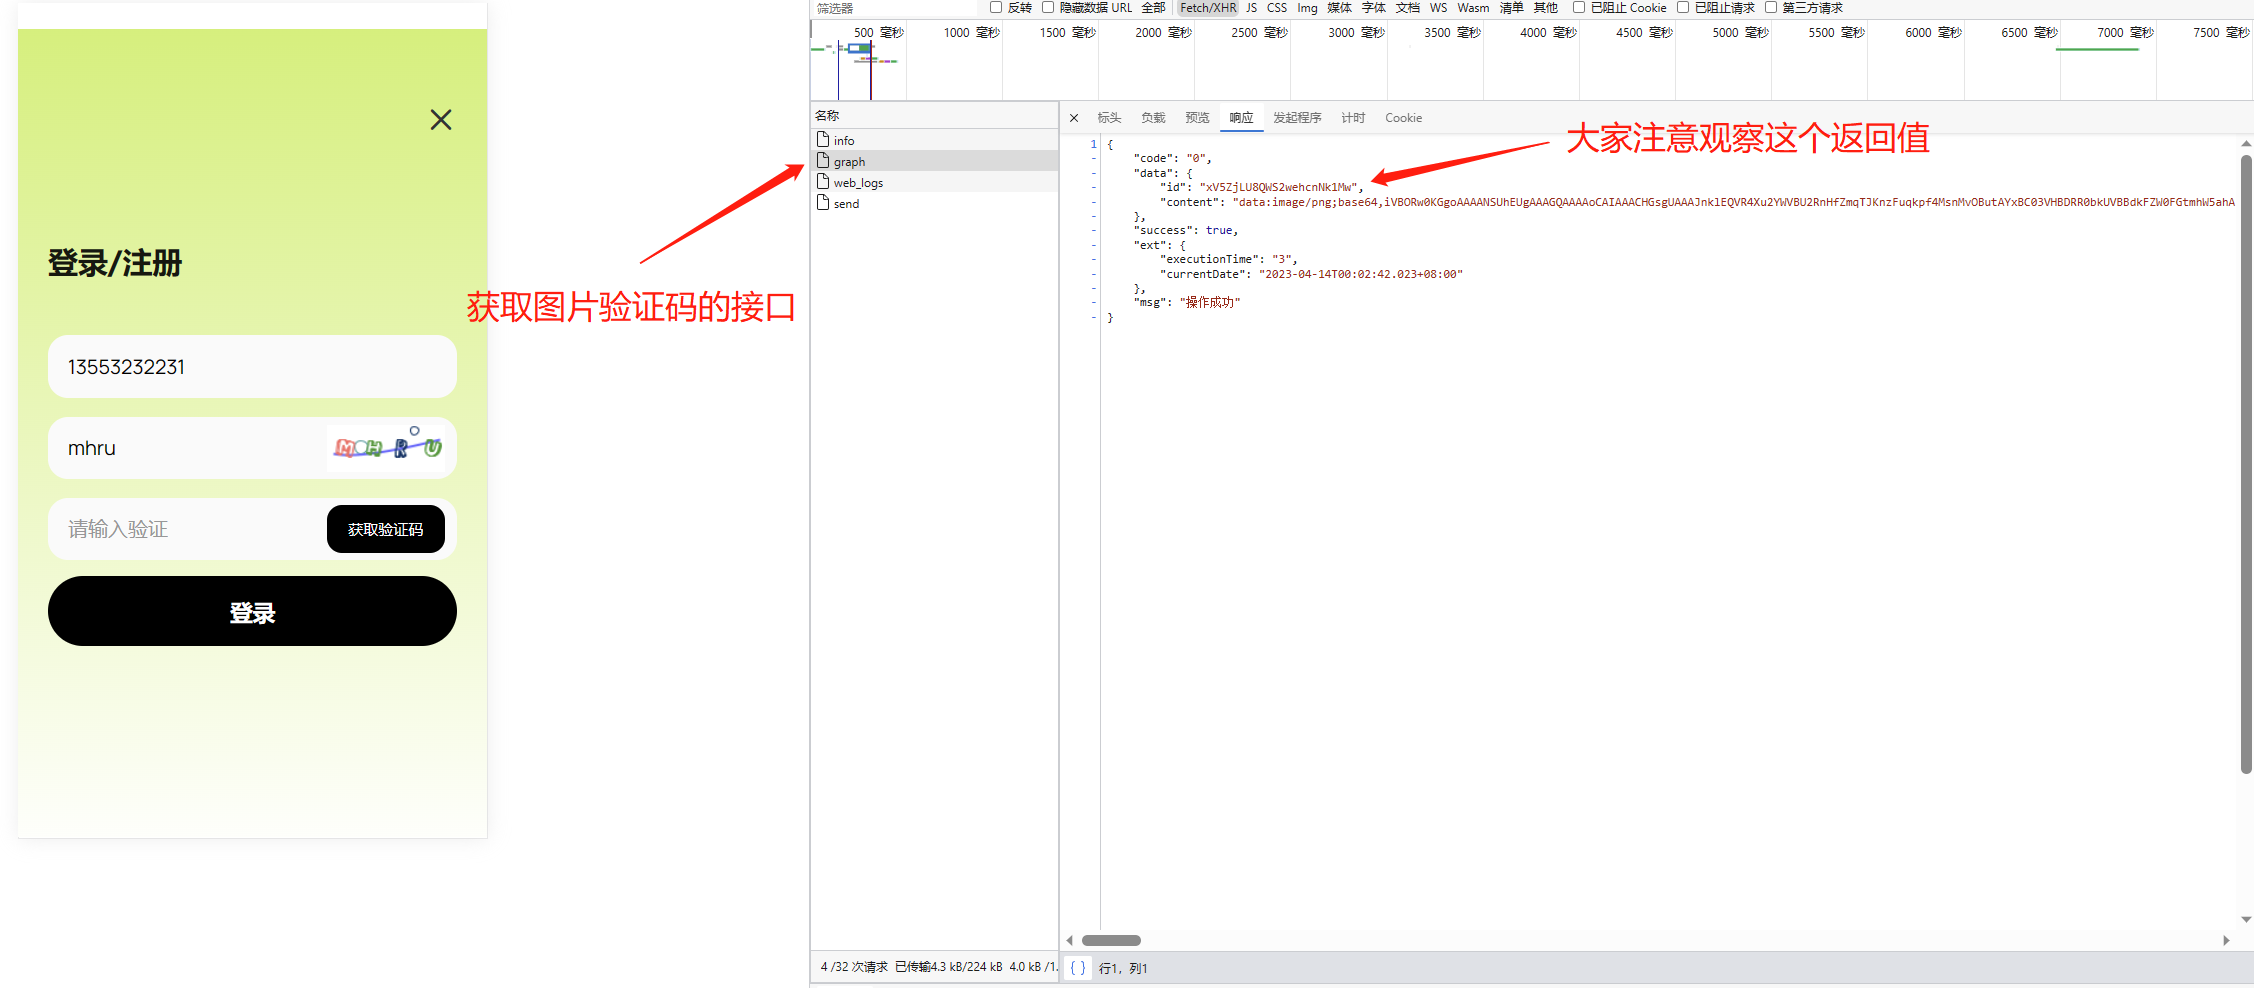Click the file icon beside the info request
This screenshot has height=988, width=2254.
point(823,139)
